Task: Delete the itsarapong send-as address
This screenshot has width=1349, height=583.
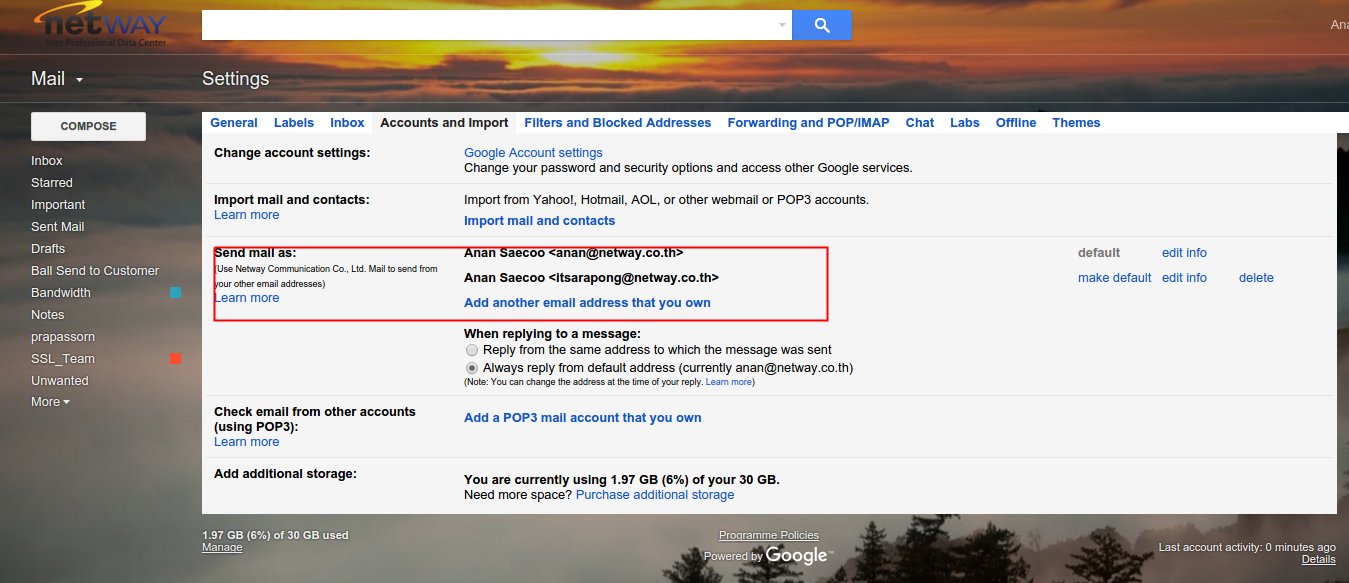Action: [x=1256, y=278]
